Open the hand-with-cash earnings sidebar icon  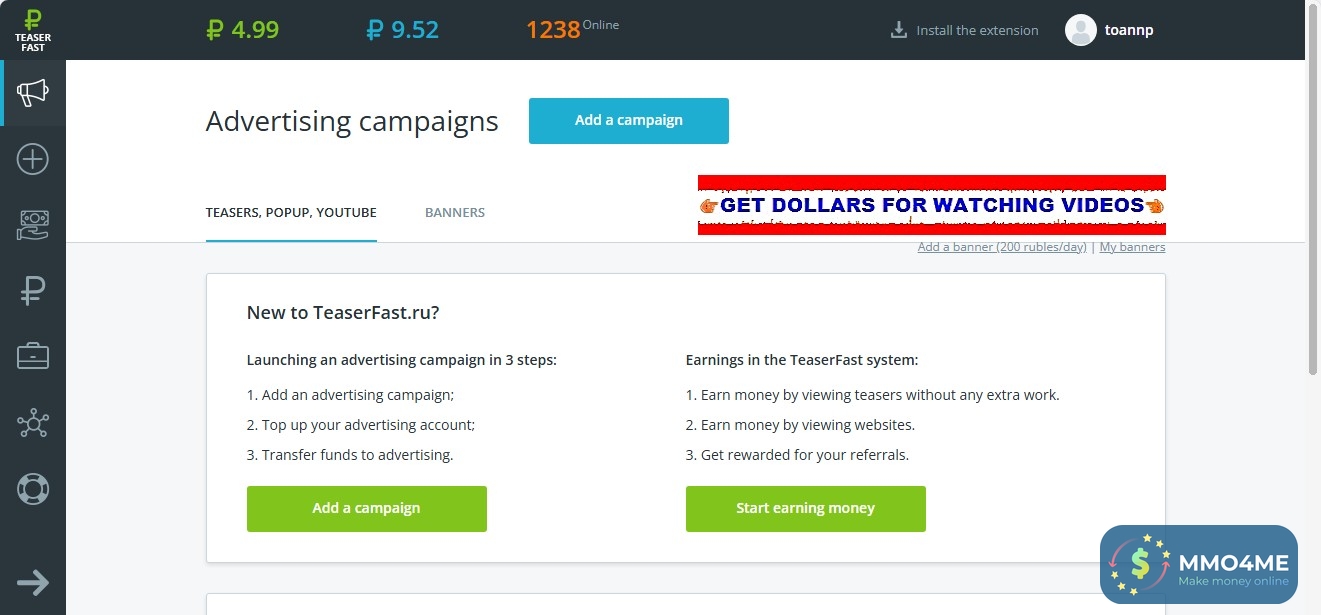tap(32, 225)
